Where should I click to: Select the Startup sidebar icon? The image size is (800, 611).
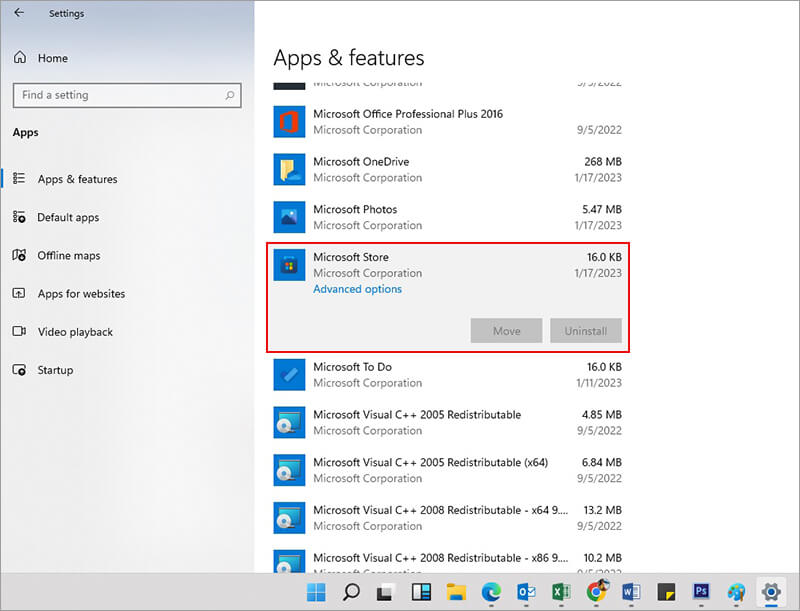19,370
